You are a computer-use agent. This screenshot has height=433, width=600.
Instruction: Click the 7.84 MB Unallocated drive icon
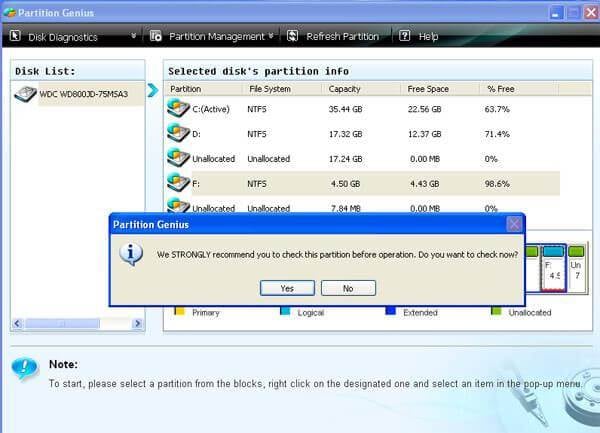(178, 205)
